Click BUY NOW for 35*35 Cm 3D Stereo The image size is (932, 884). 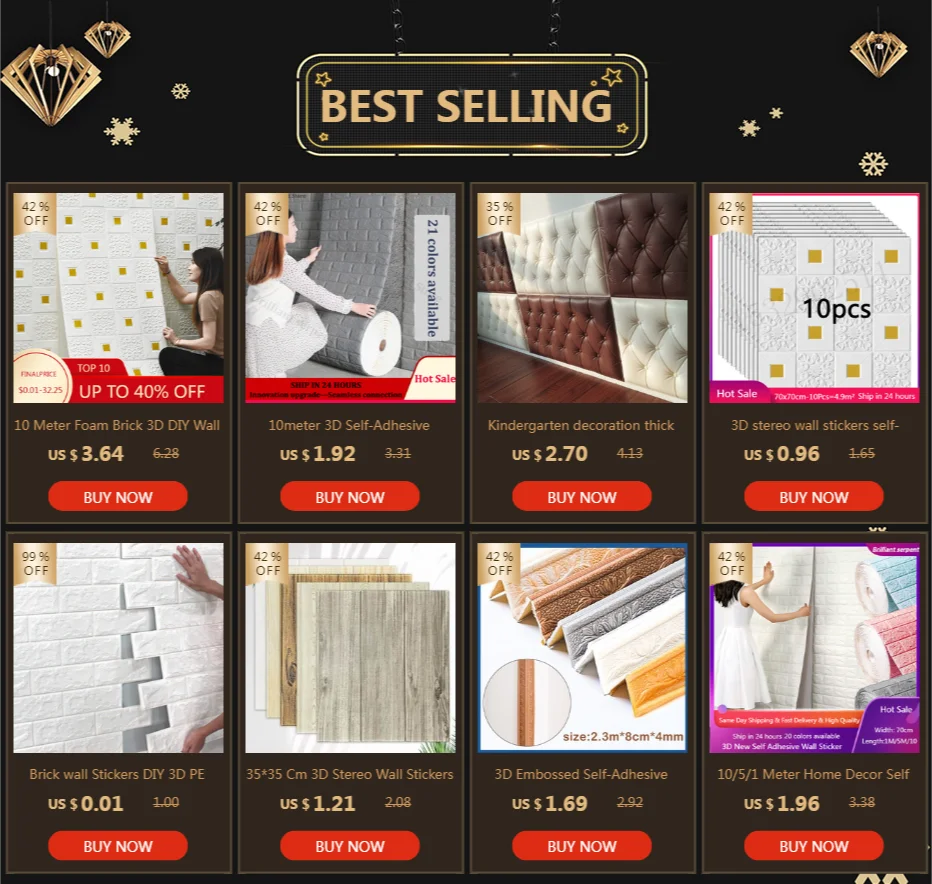coord(350,845)
